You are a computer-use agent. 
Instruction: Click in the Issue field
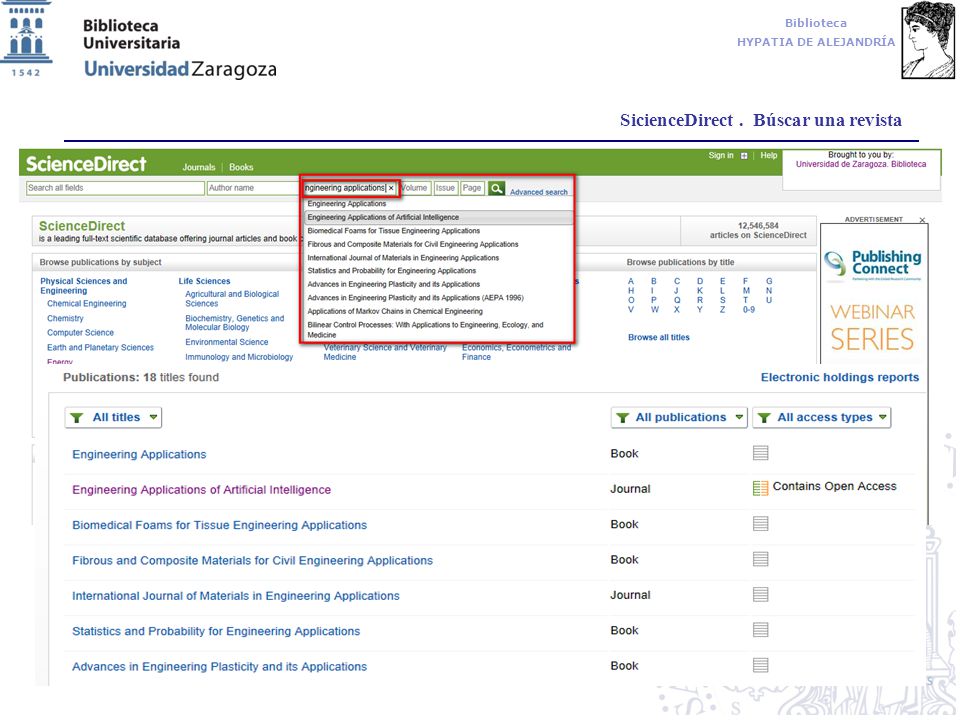click(x=446, y=188)
